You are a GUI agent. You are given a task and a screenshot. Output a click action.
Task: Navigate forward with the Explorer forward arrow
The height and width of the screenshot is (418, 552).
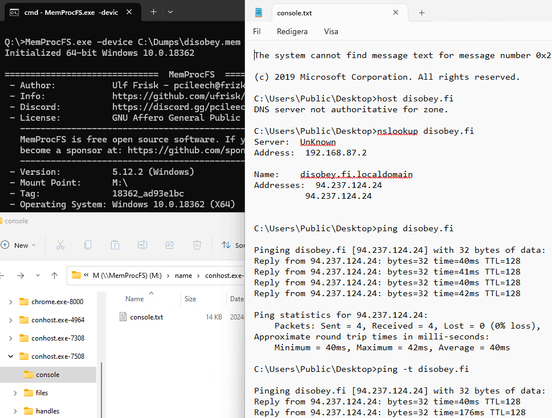[x=21, y=275]
